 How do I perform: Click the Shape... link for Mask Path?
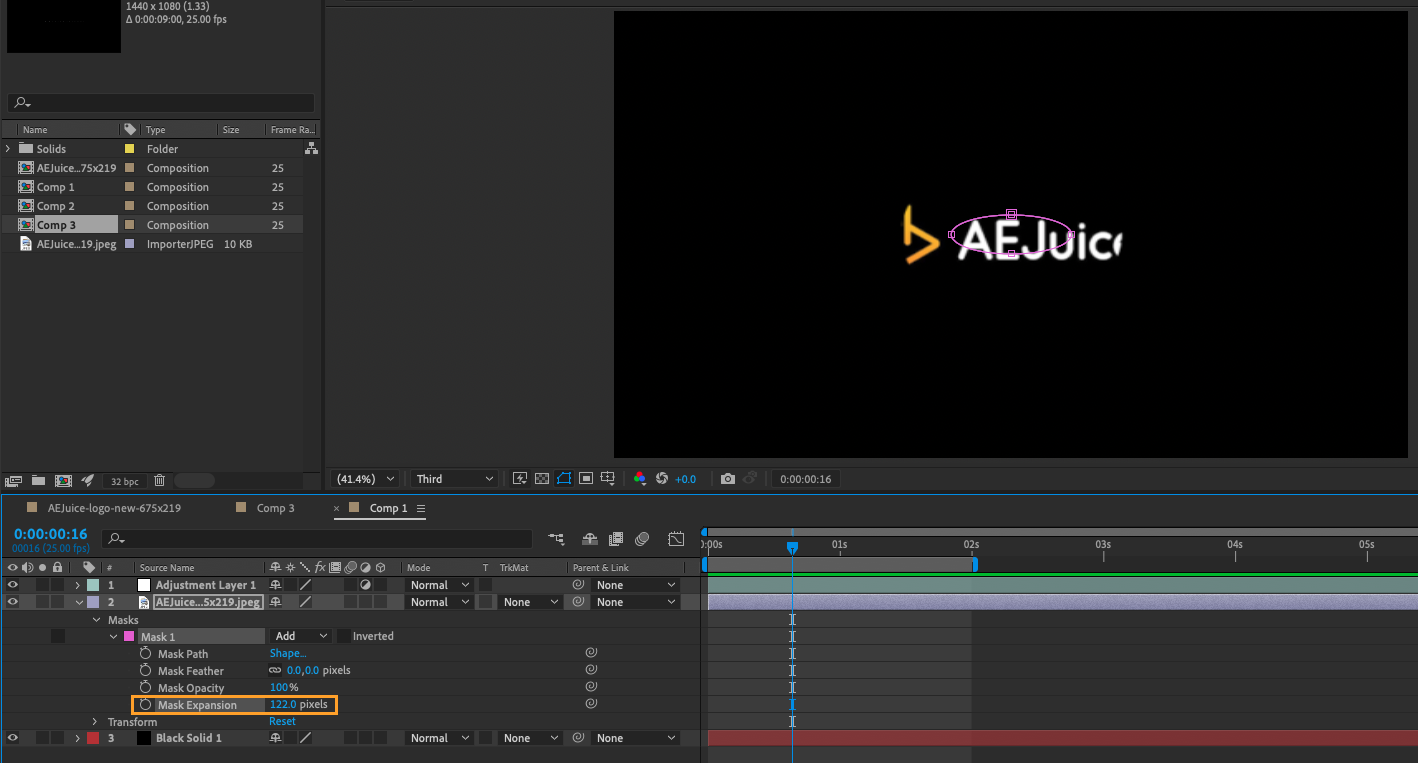[x=288, y=654]
